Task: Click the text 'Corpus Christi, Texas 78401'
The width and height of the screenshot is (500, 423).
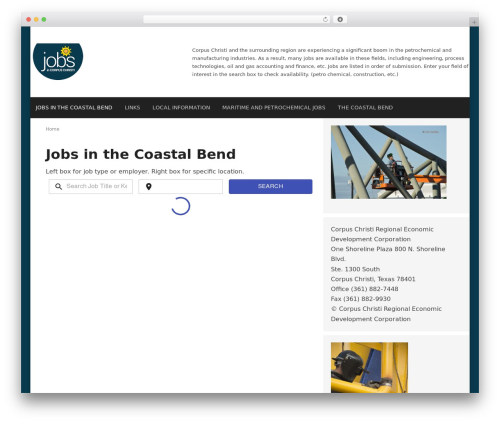Action: tap(373, 279)
